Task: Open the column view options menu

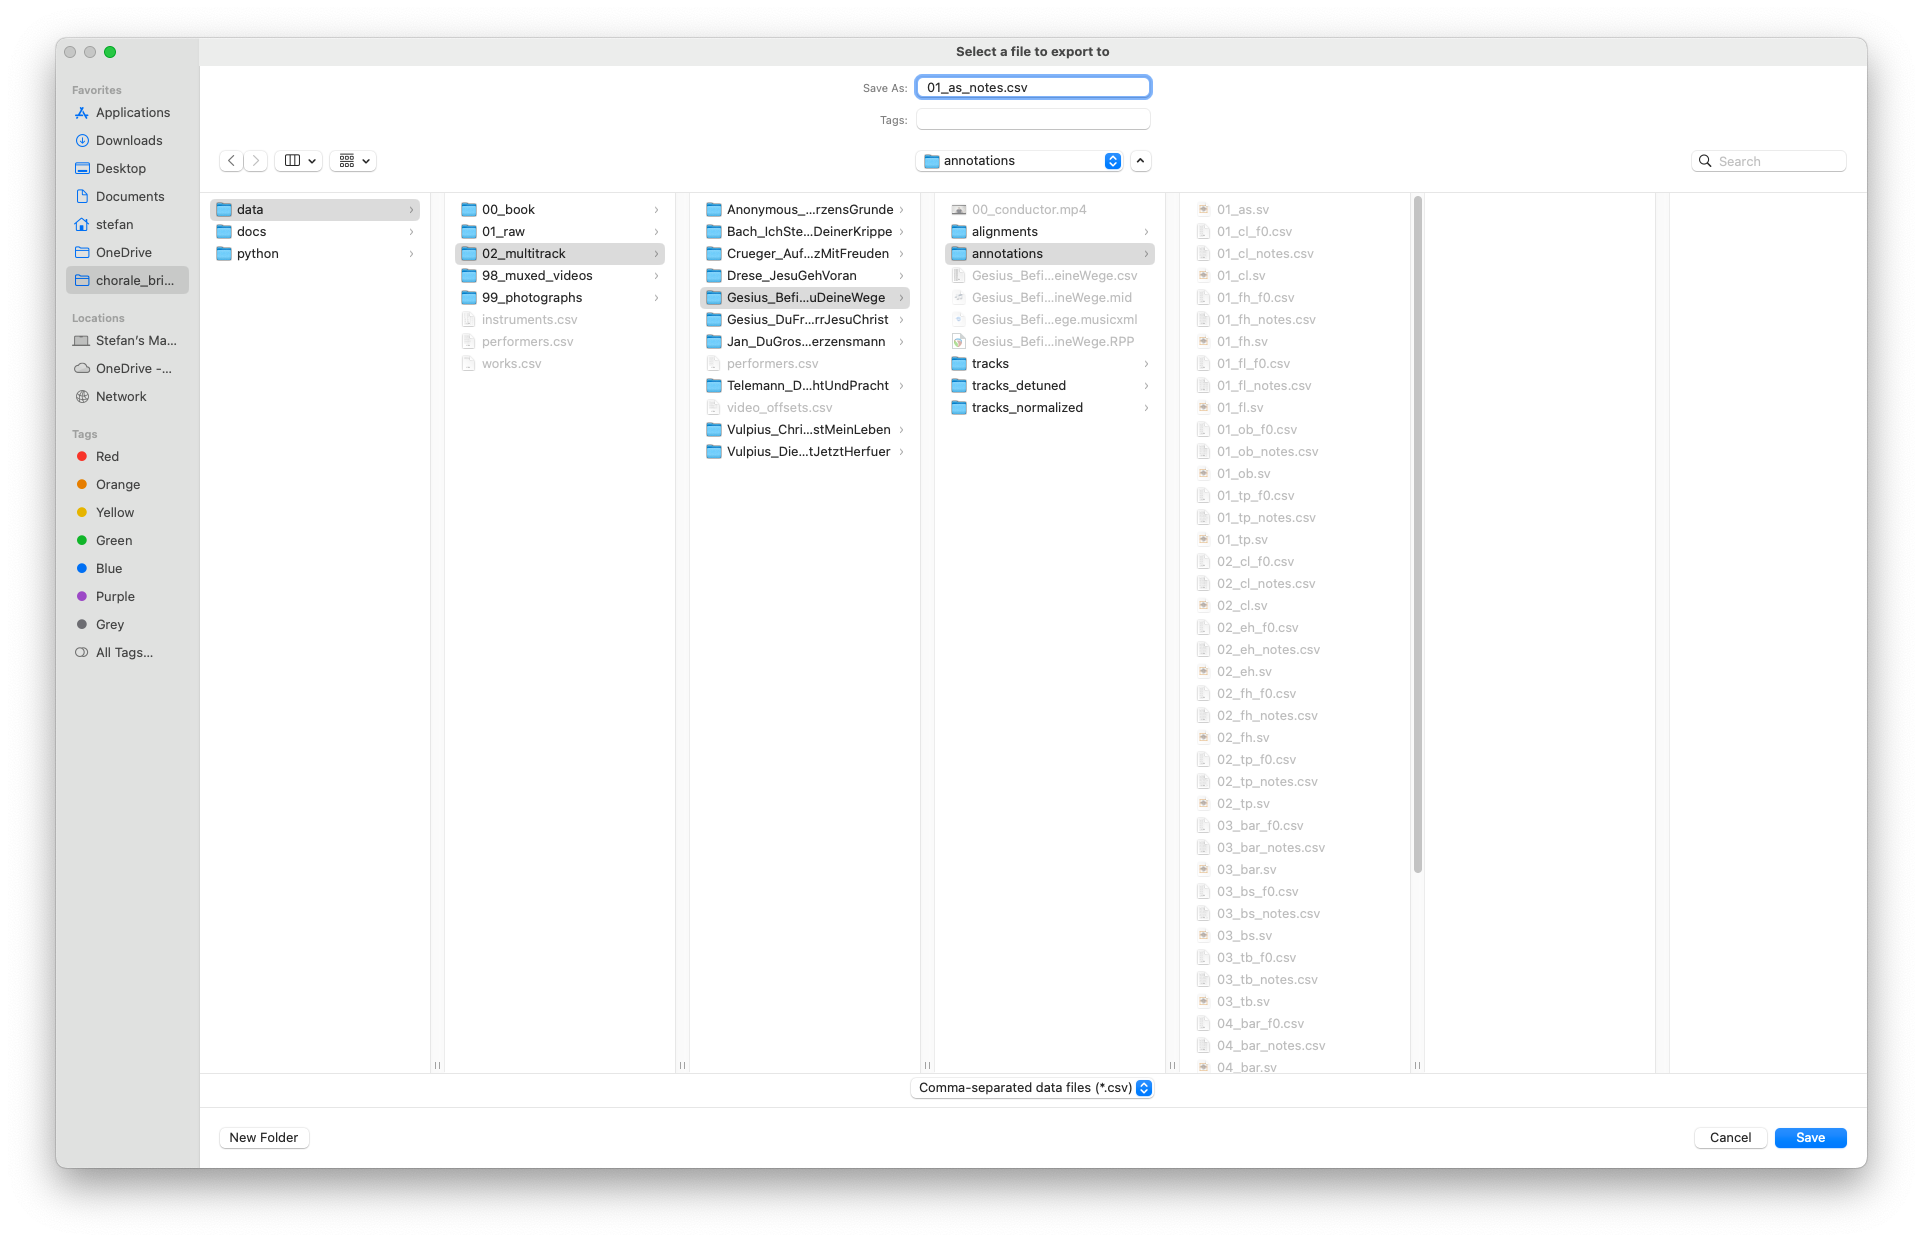Action: tap(299, 160)
